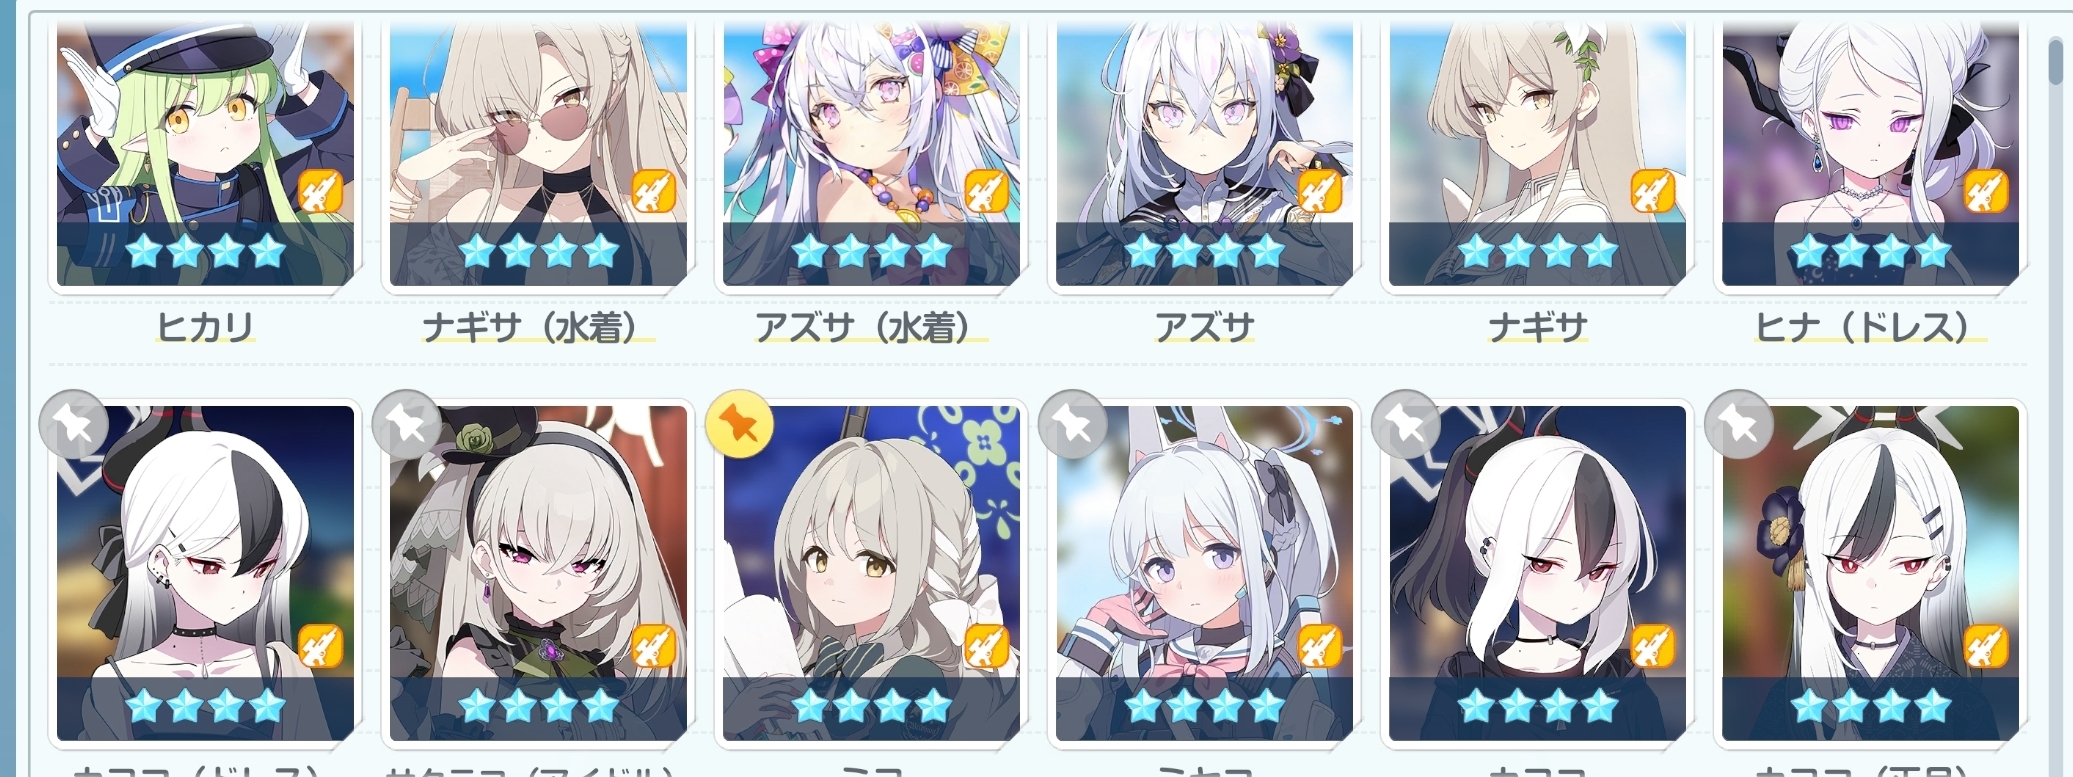The width and height of the screenshot is (2073, 777).
Task: Click orange weapon icon on ナギサ(水着) card
Action: (x=654, y=192)
